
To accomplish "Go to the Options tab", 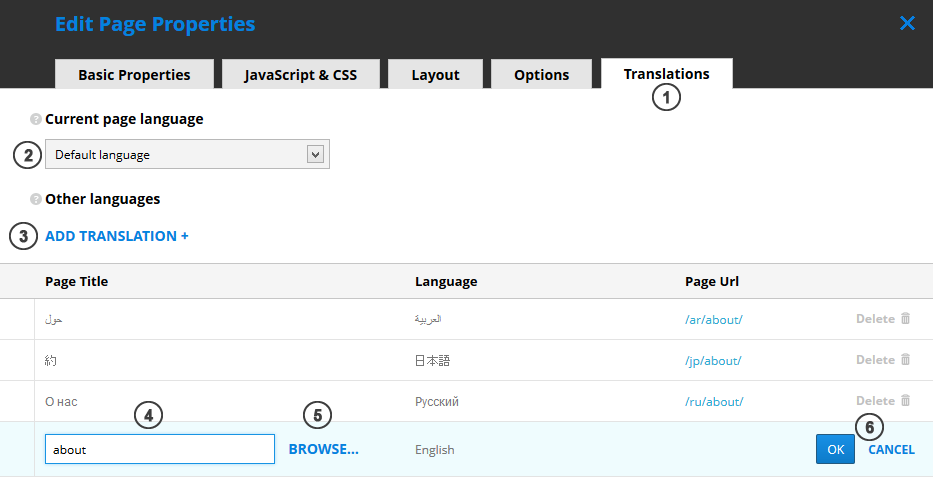I will point(541,74).
